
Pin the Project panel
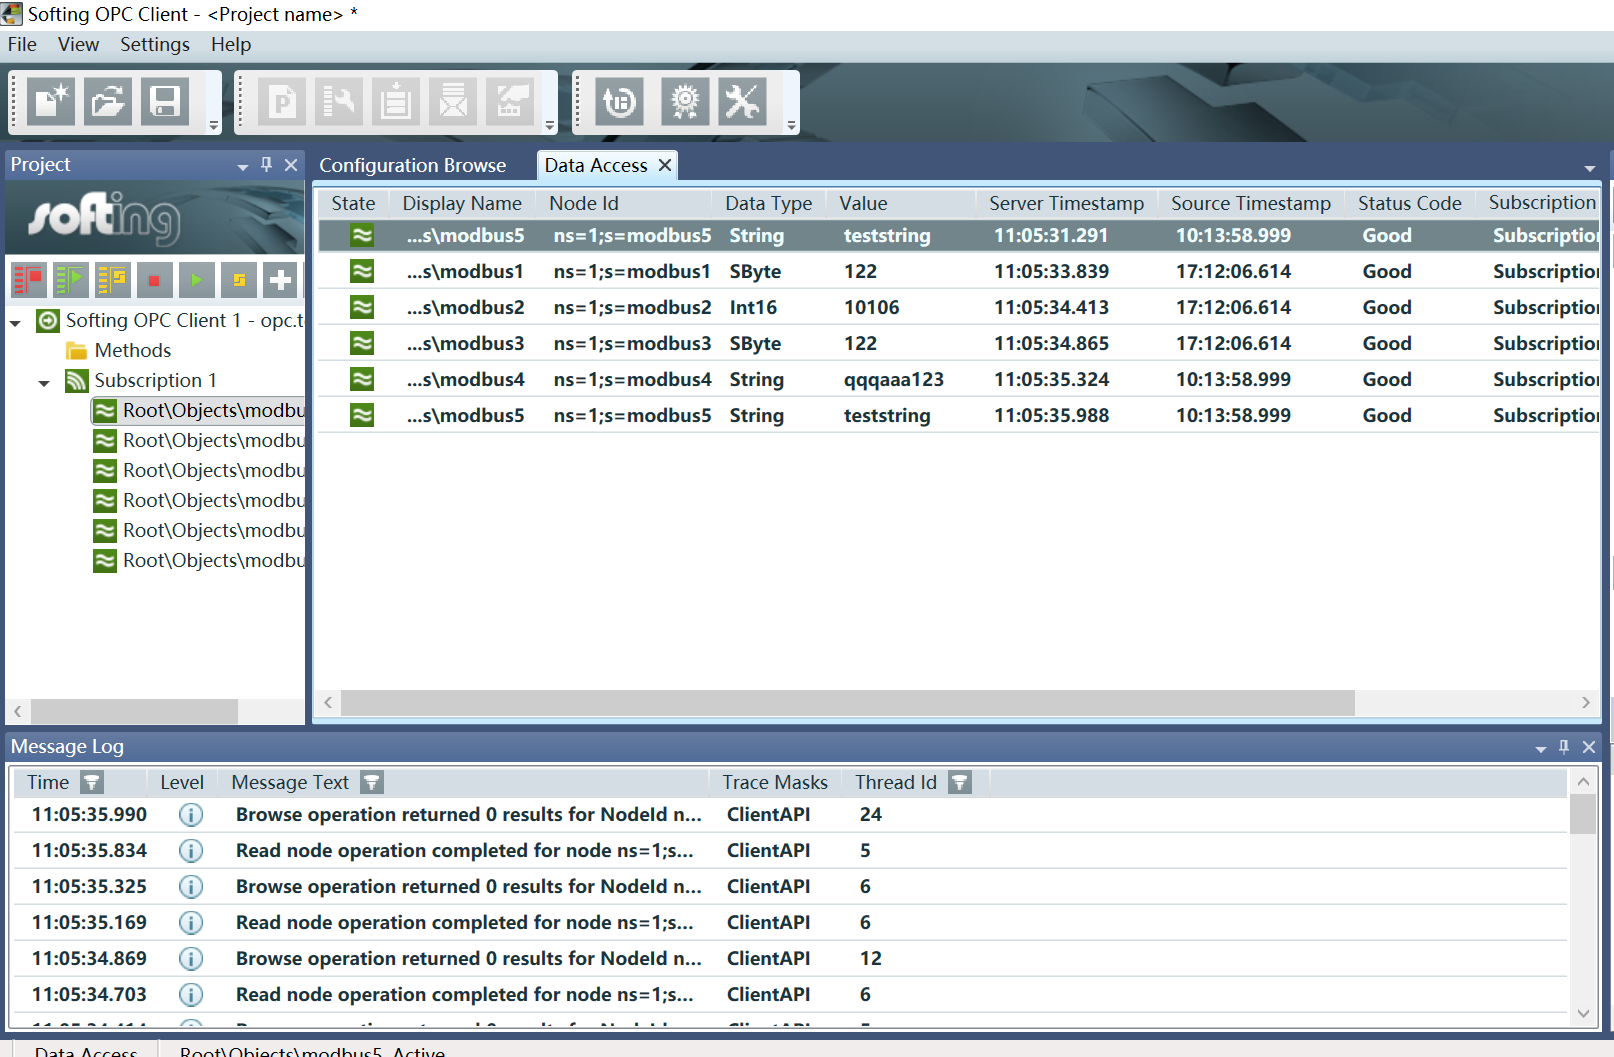266,164
